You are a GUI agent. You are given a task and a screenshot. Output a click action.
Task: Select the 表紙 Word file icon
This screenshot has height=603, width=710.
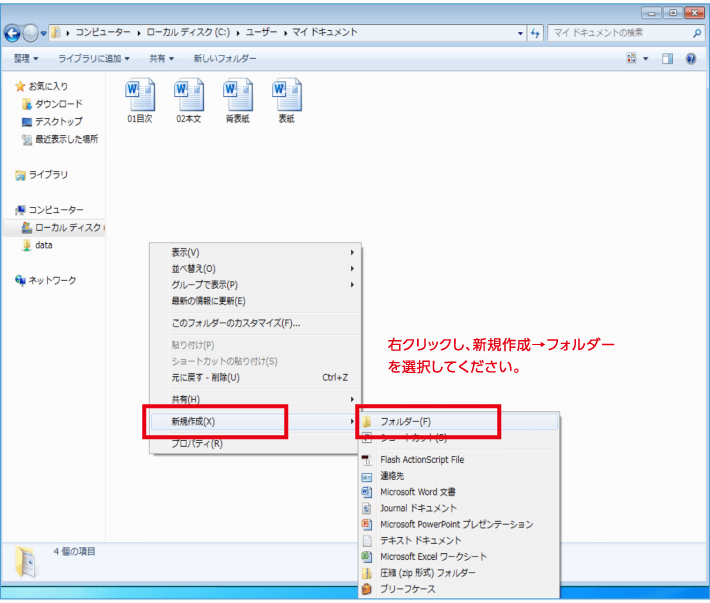(x=286, y=96)
